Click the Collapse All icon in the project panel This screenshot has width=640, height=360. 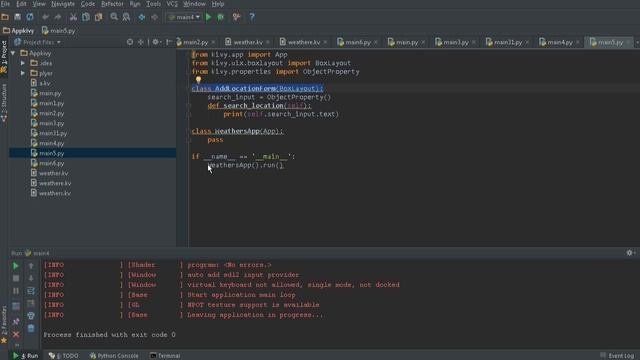tap(141, 42)
